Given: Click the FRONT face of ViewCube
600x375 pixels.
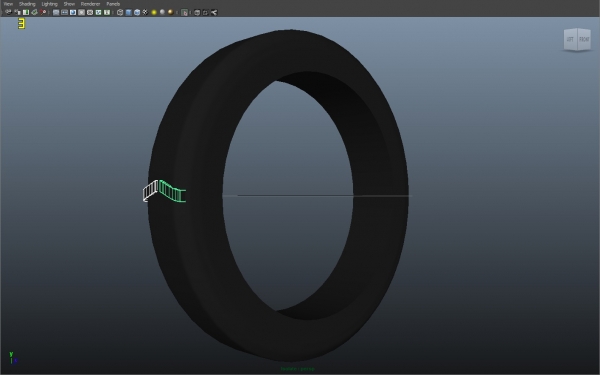Looking at the screenshot, I should tap(584, 39).
